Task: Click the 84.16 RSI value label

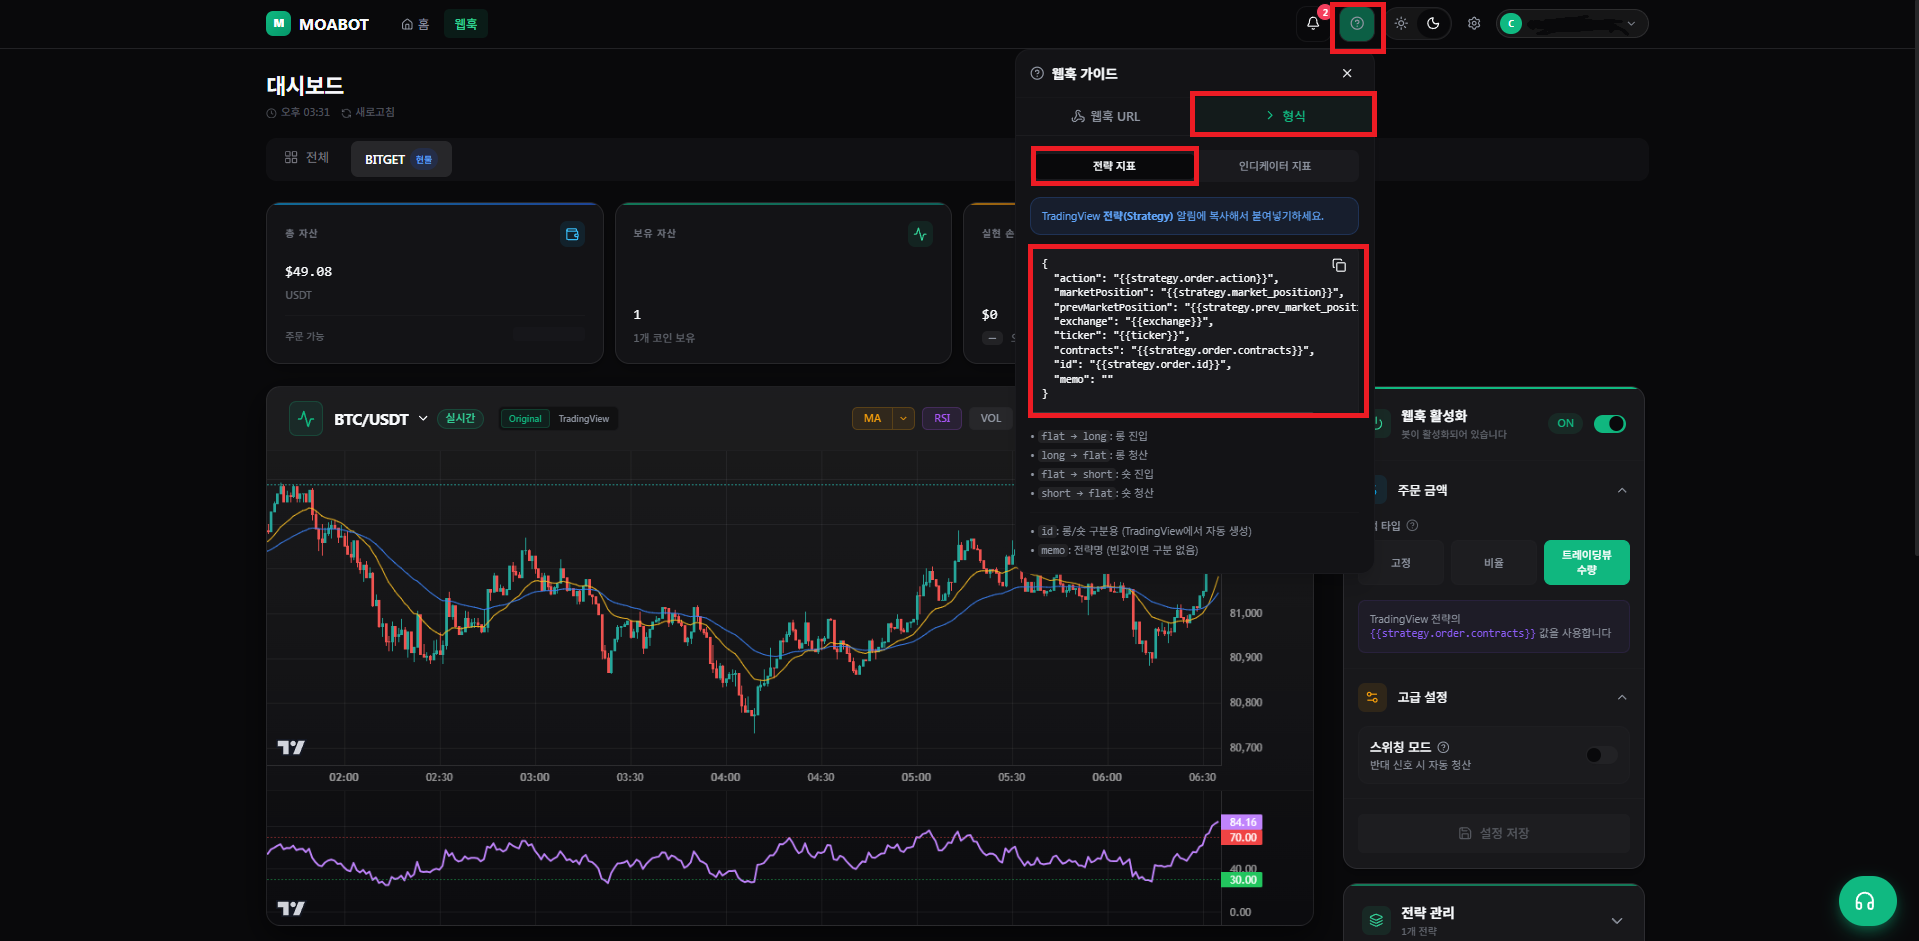Action: [1243, 822]
